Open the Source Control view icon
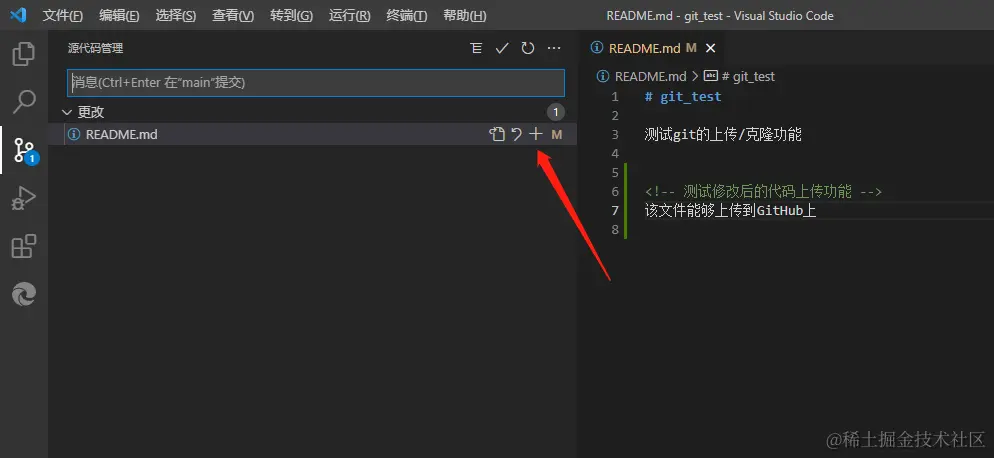 pyautogui.click(x=24, y=150)
